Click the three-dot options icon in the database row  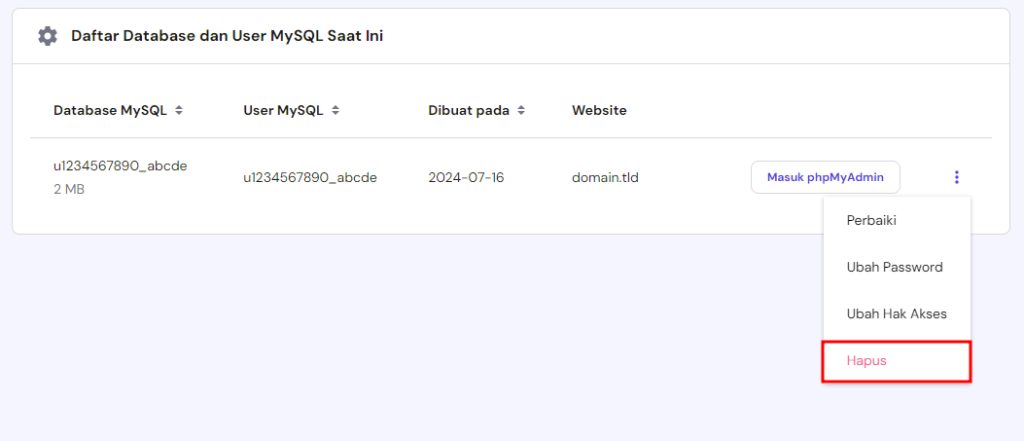pyautogui.click(x=956, y=178)
